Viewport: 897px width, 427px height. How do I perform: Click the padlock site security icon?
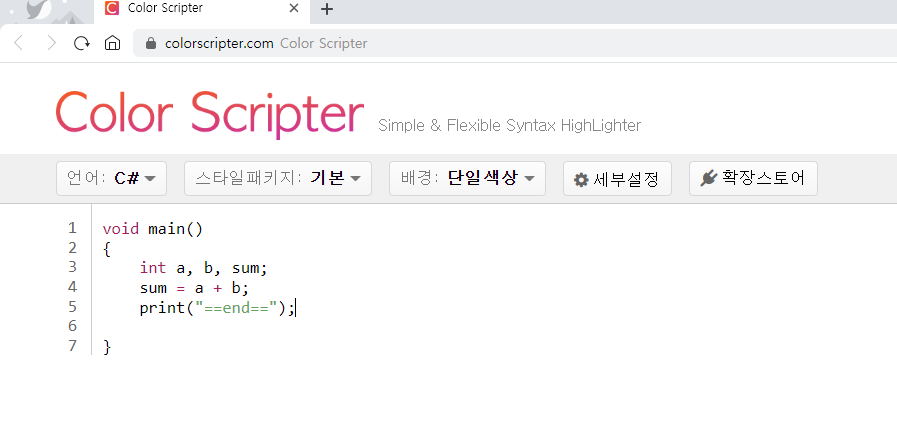pos(151,44)
